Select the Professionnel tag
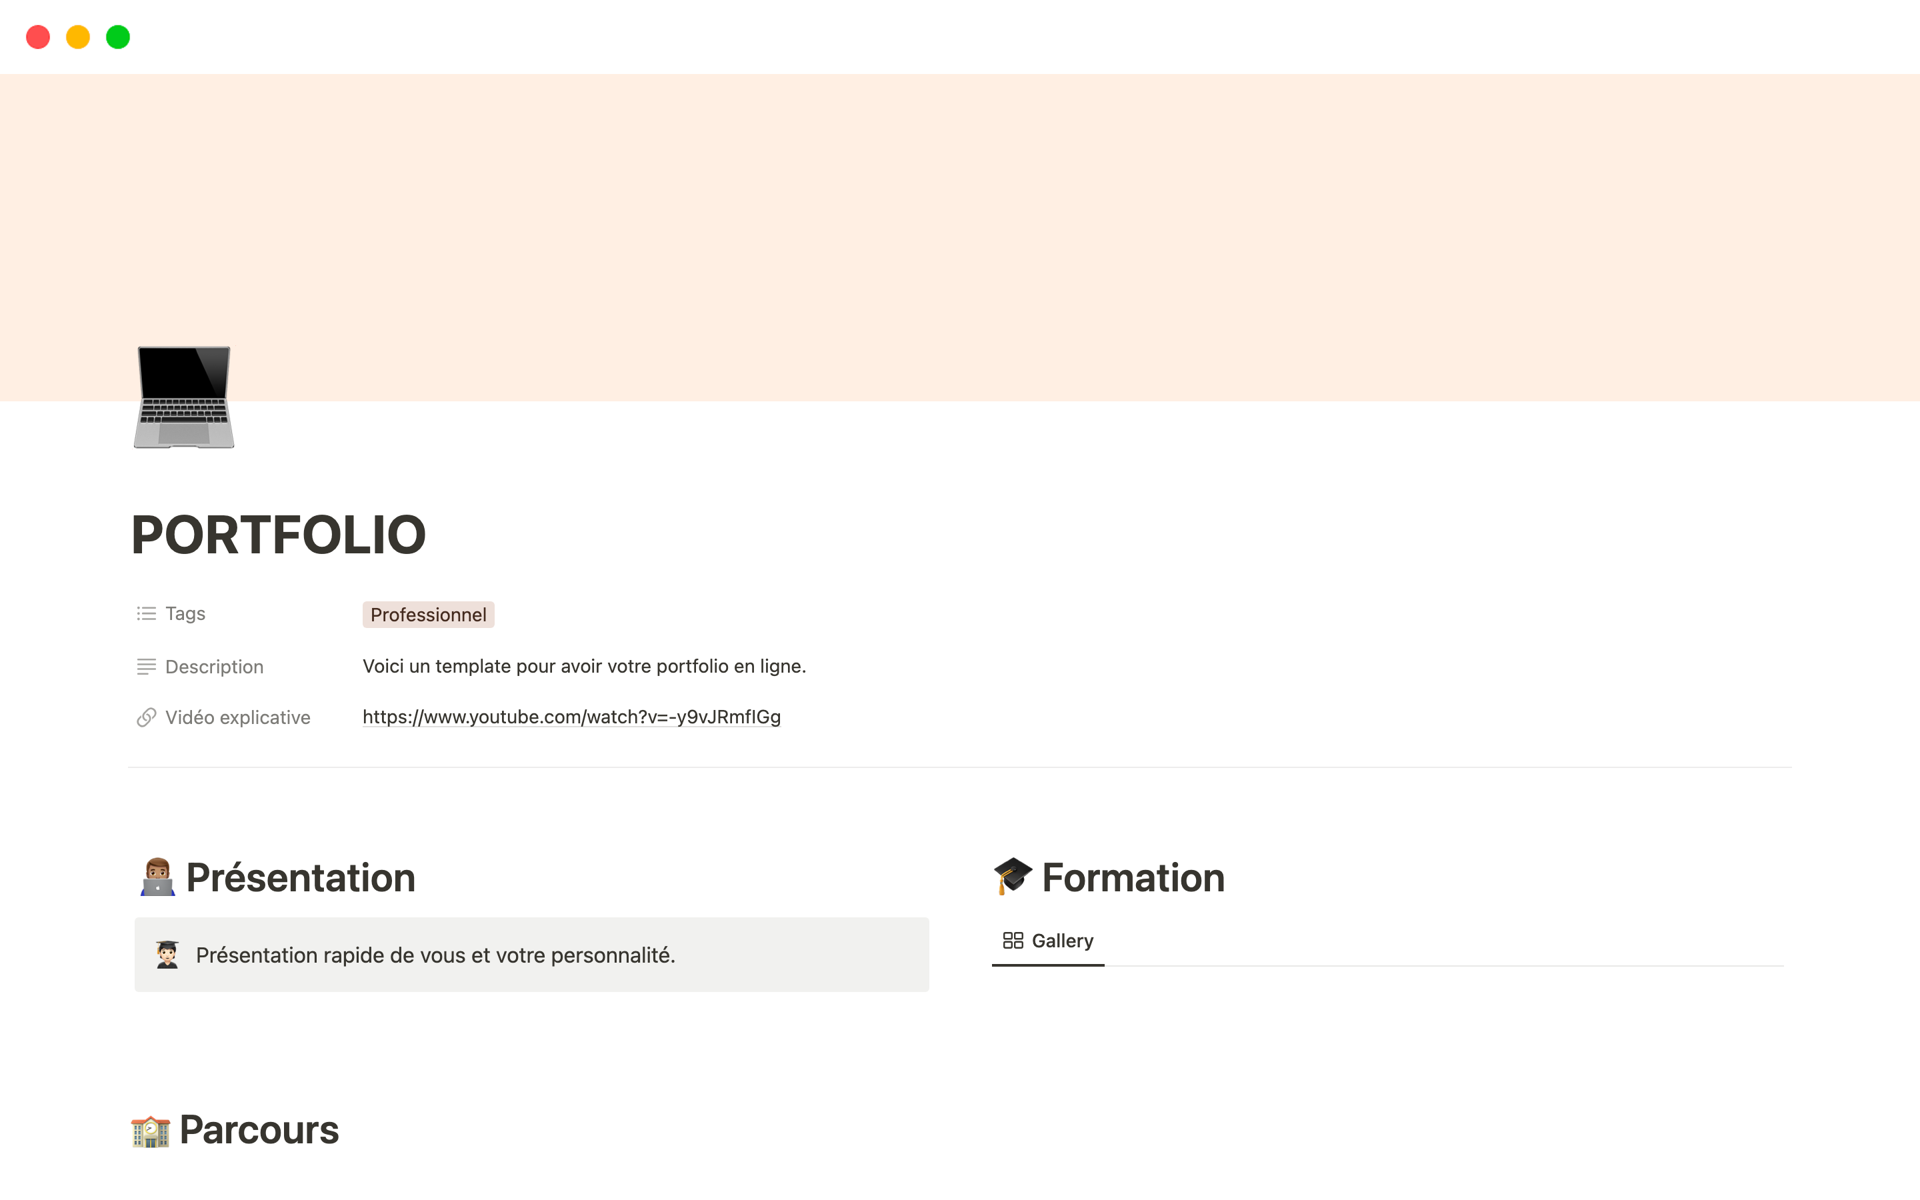Viewport: 1920px width, 1200px height. point(428,614)
